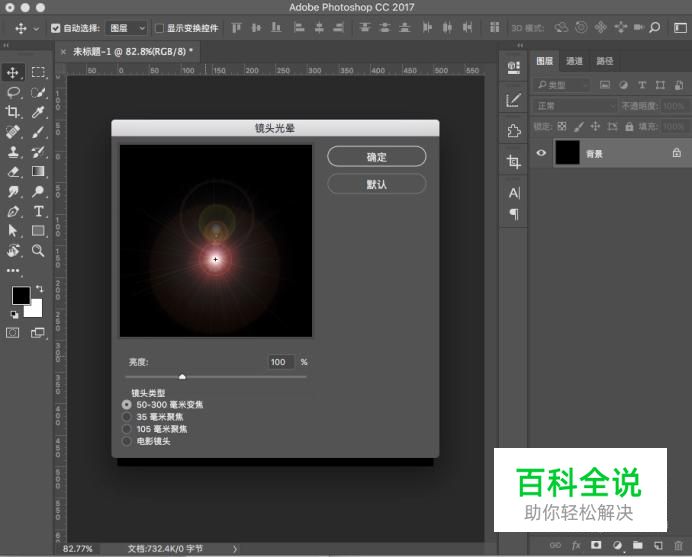Open the extra tools ellipsis menu
Viewport: 692px width, 557px height.
click(13, 270)
